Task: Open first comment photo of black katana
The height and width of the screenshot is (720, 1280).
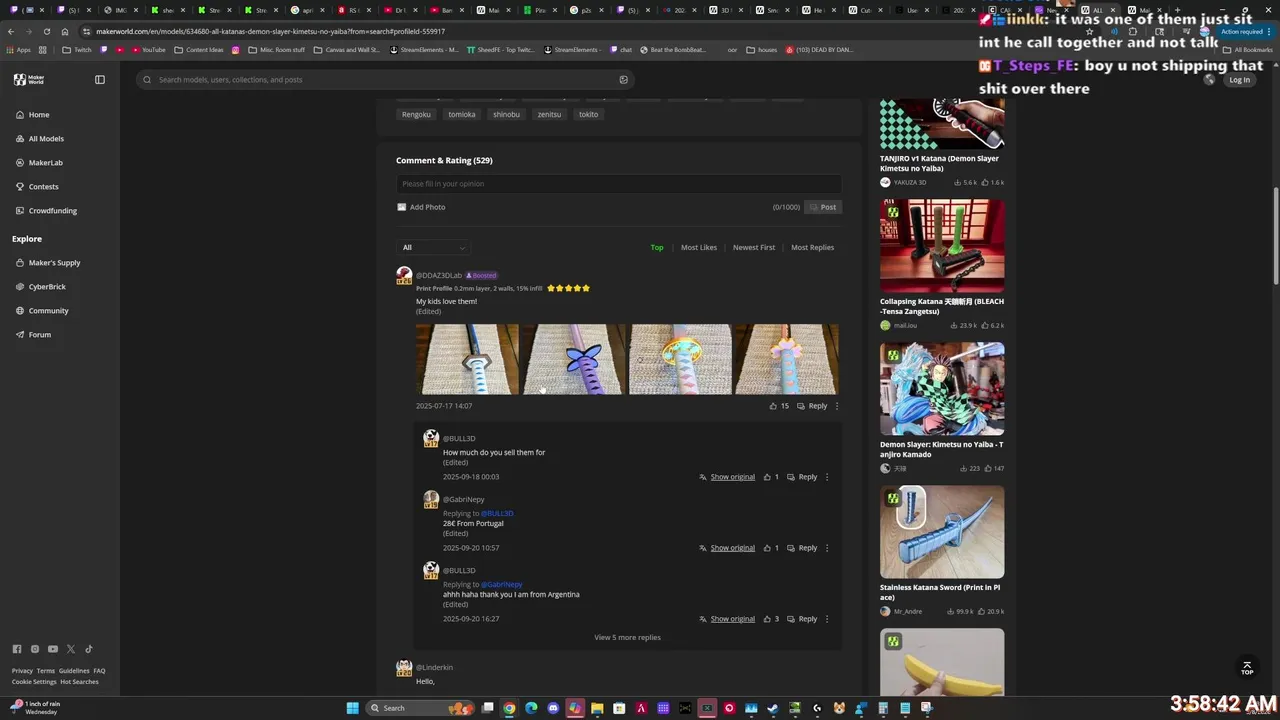Action: [467, 359]
